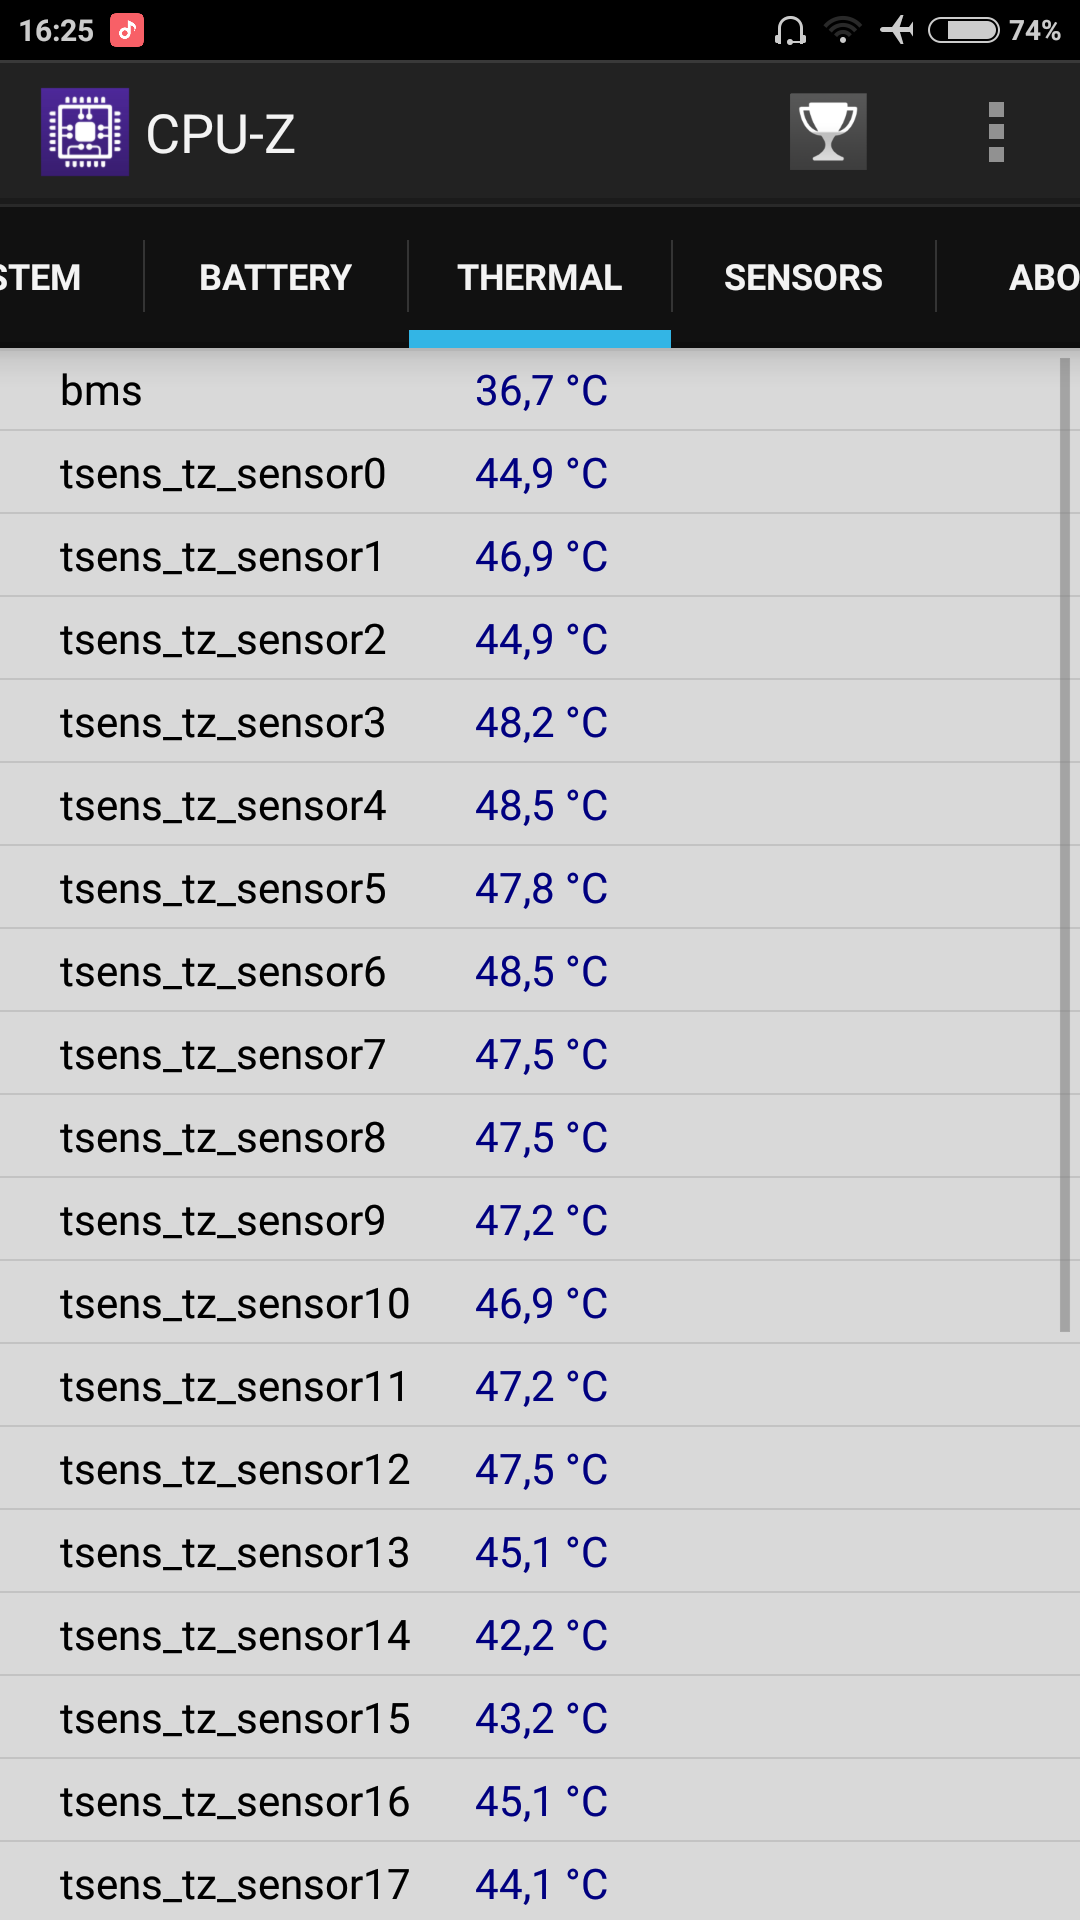Tap the airplane mode status icon
The height and width of the screenshot is (1920, 1080).
pos(897,30)
